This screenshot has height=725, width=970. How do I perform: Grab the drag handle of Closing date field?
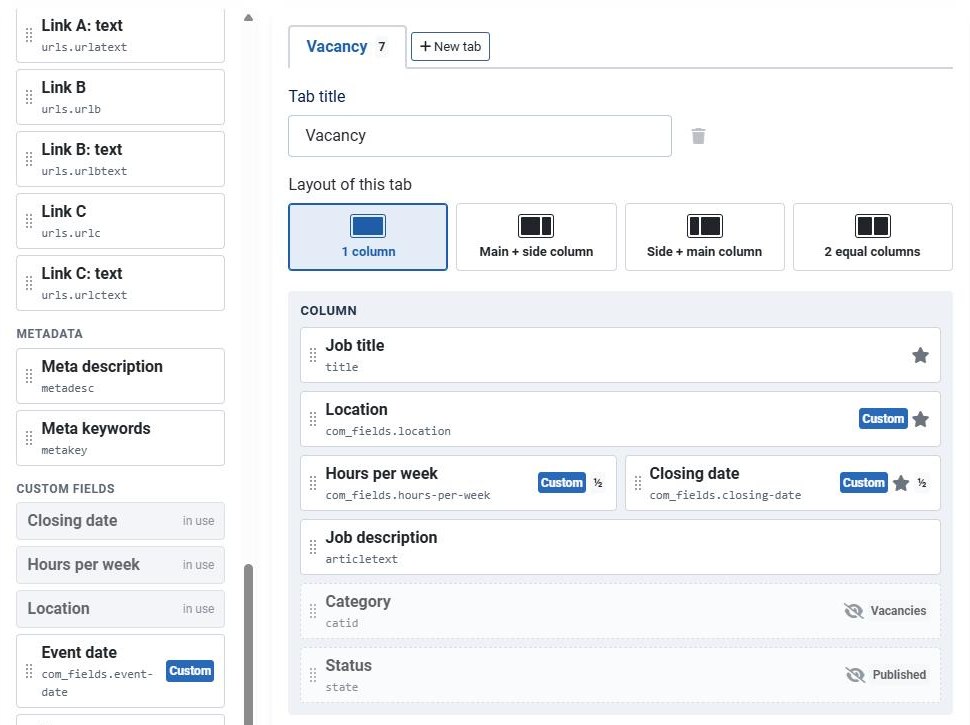(638, 483)
